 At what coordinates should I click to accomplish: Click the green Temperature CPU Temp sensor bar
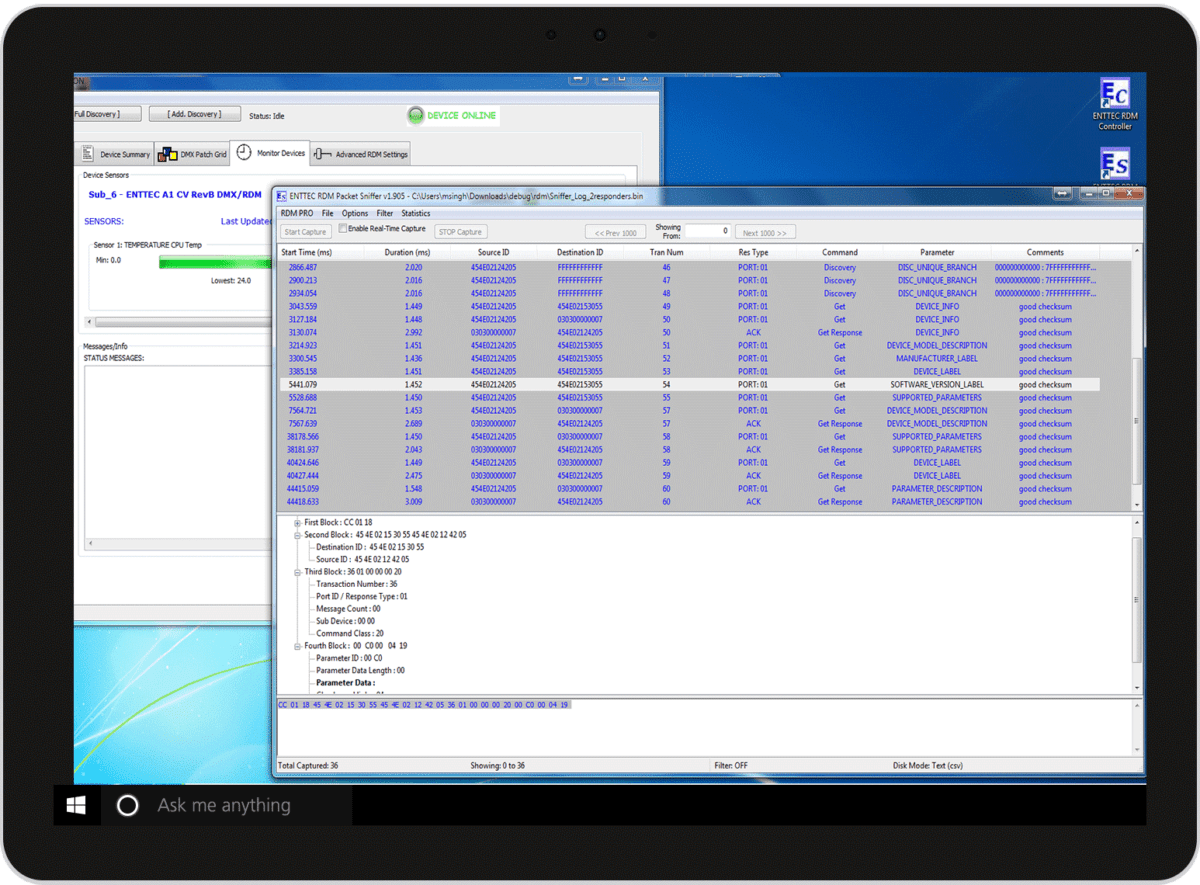[x=213, y=261]
